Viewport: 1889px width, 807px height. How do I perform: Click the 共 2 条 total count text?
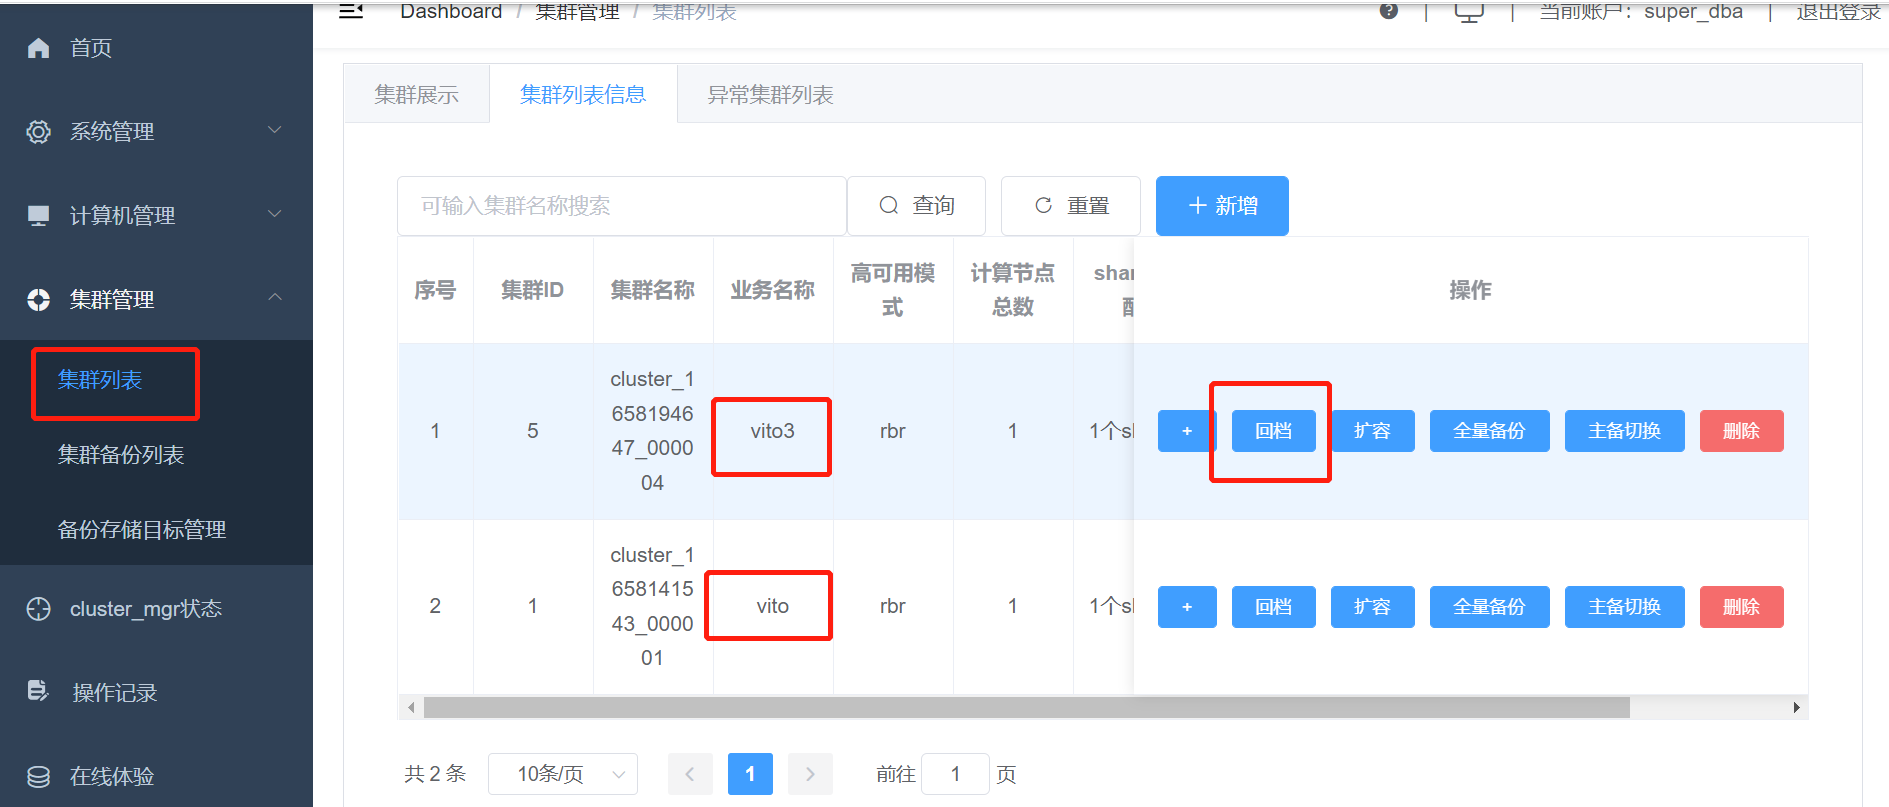click(435, 774)
